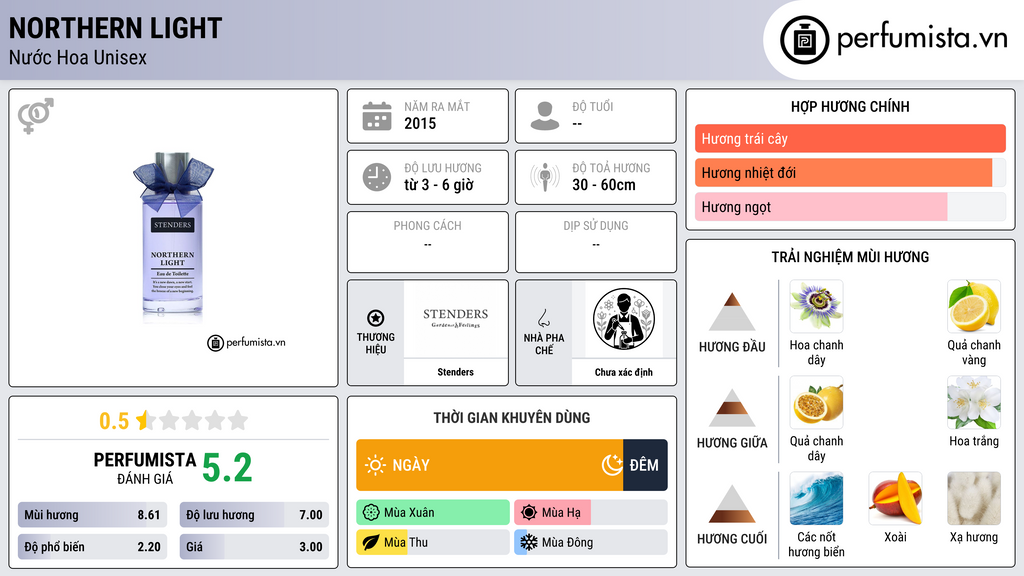
Task: Click the Mùi hương 8.61 score bar
Action: (92, 515)
